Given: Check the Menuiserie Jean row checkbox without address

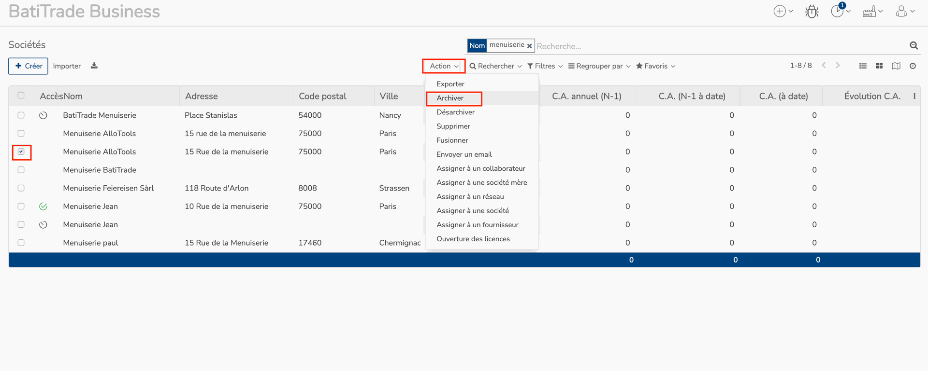Looking at the screenshot, I should (21, 225).
